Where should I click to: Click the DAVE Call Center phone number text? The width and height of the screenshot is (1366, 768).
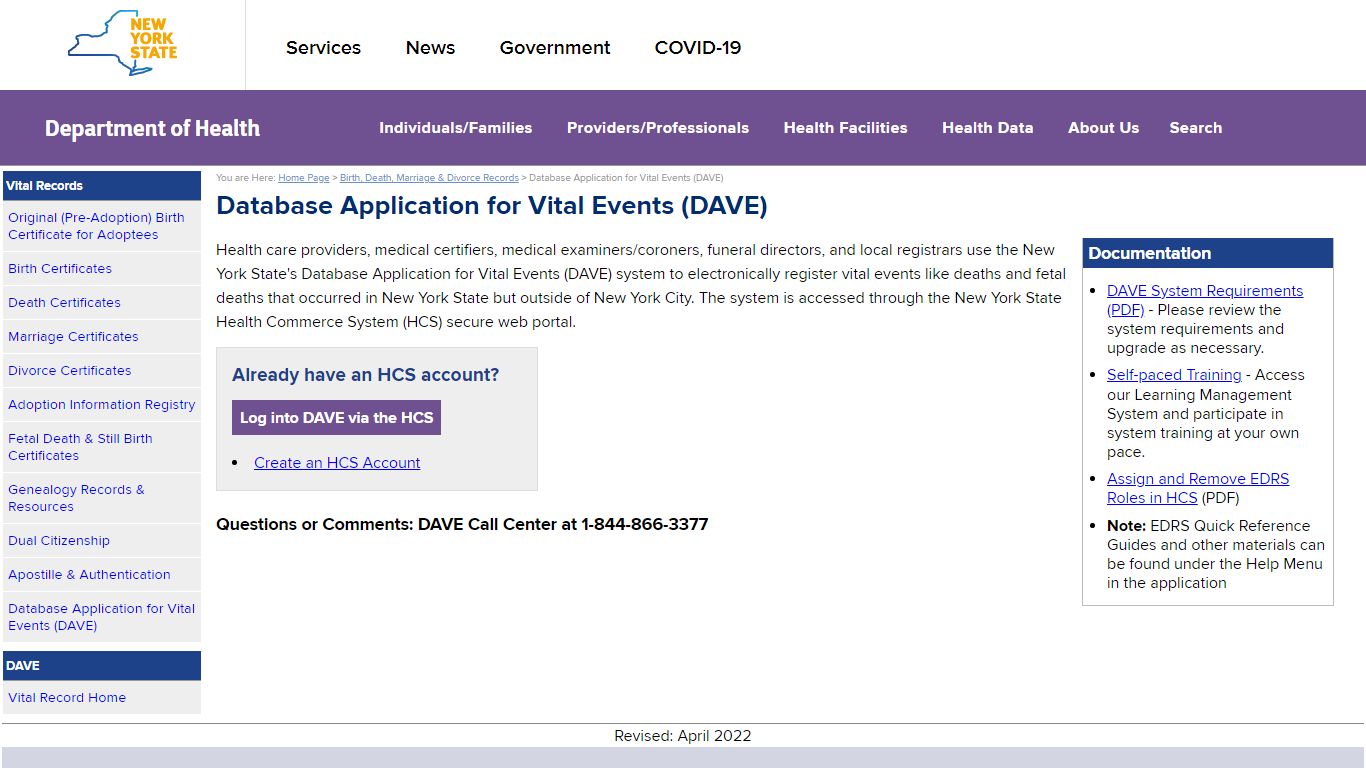pos(644,524)
